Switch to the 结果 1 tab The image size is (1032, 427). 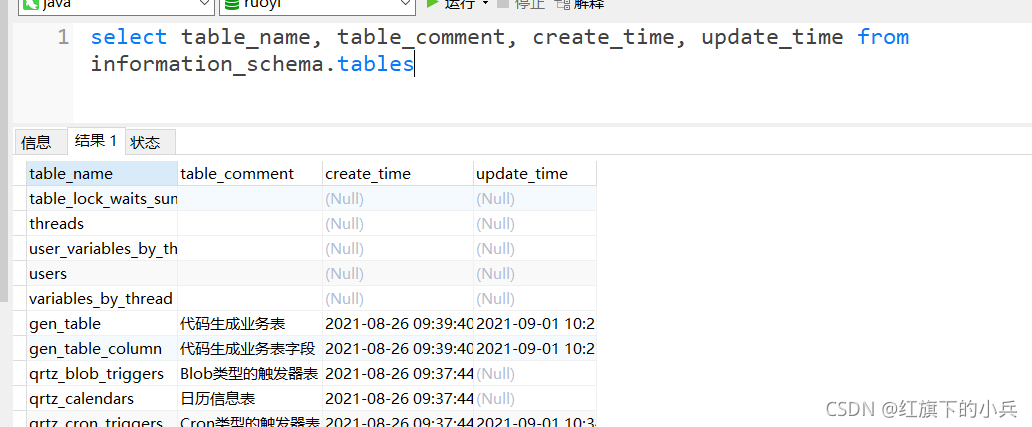pyautogui.click(x=96, y=141)
